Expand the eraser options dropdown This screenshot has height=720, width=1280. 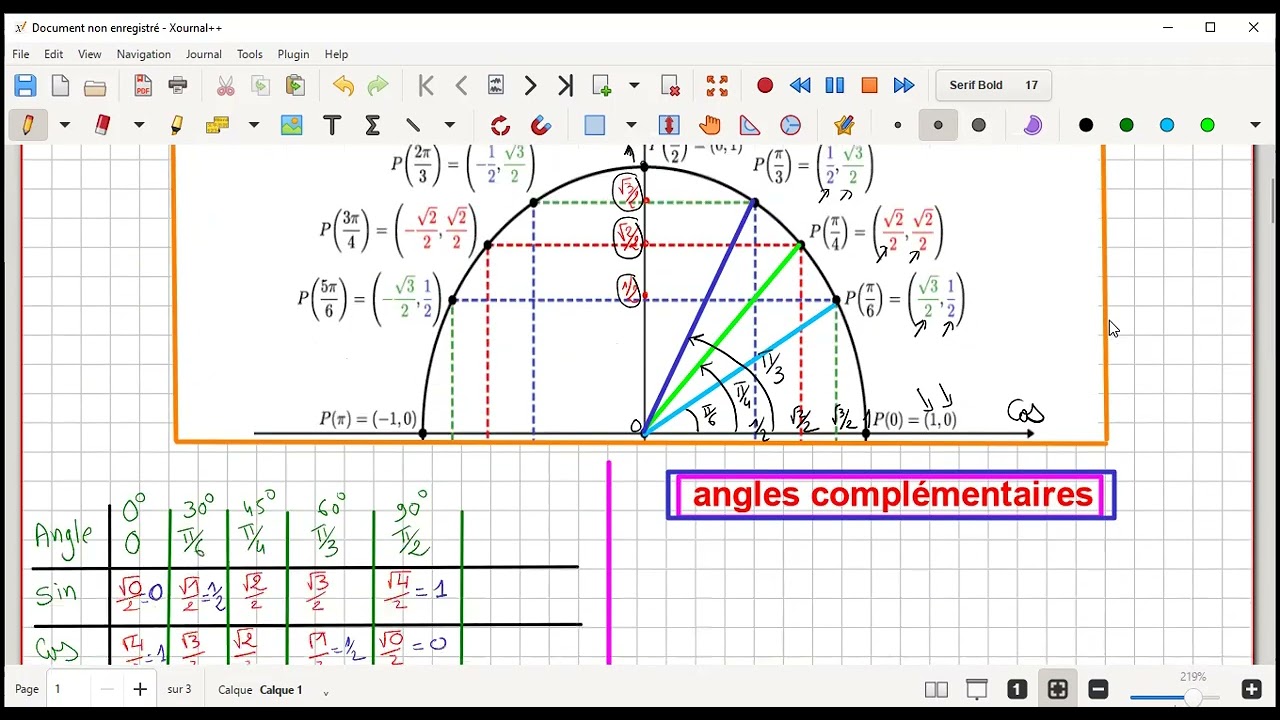click(139, 125)
